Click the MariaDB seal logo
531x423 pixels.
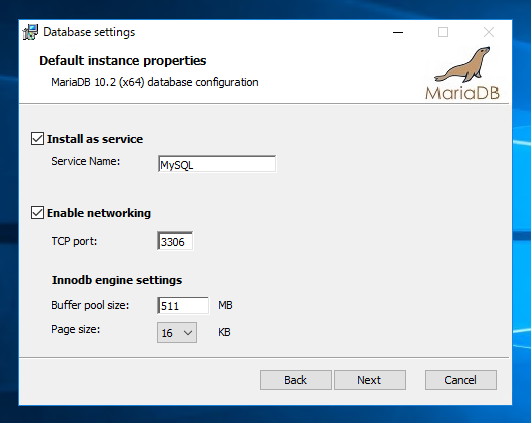463,73
